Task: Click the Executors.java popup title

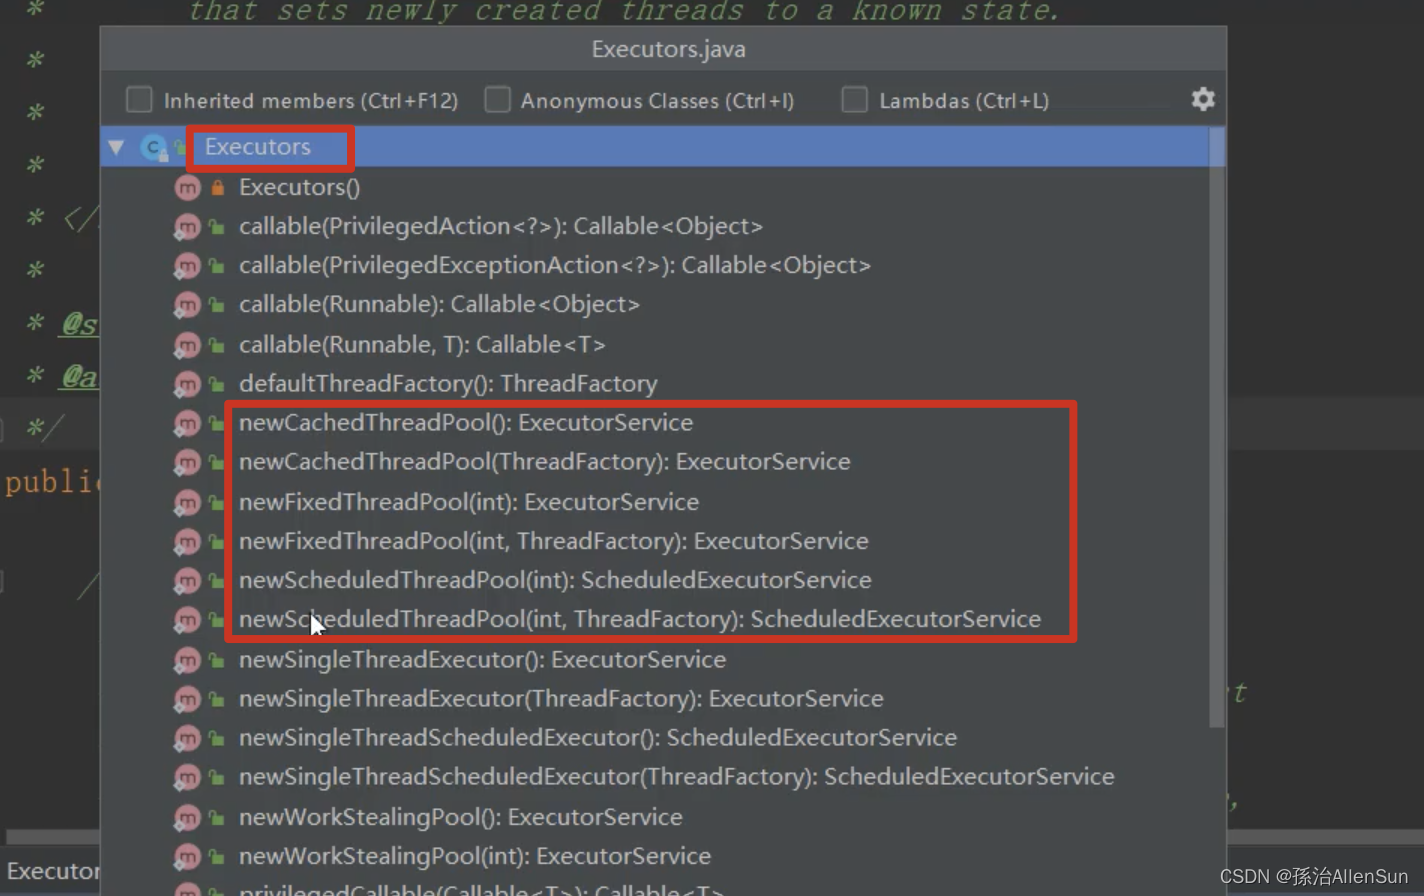Action: pos(668,49)
